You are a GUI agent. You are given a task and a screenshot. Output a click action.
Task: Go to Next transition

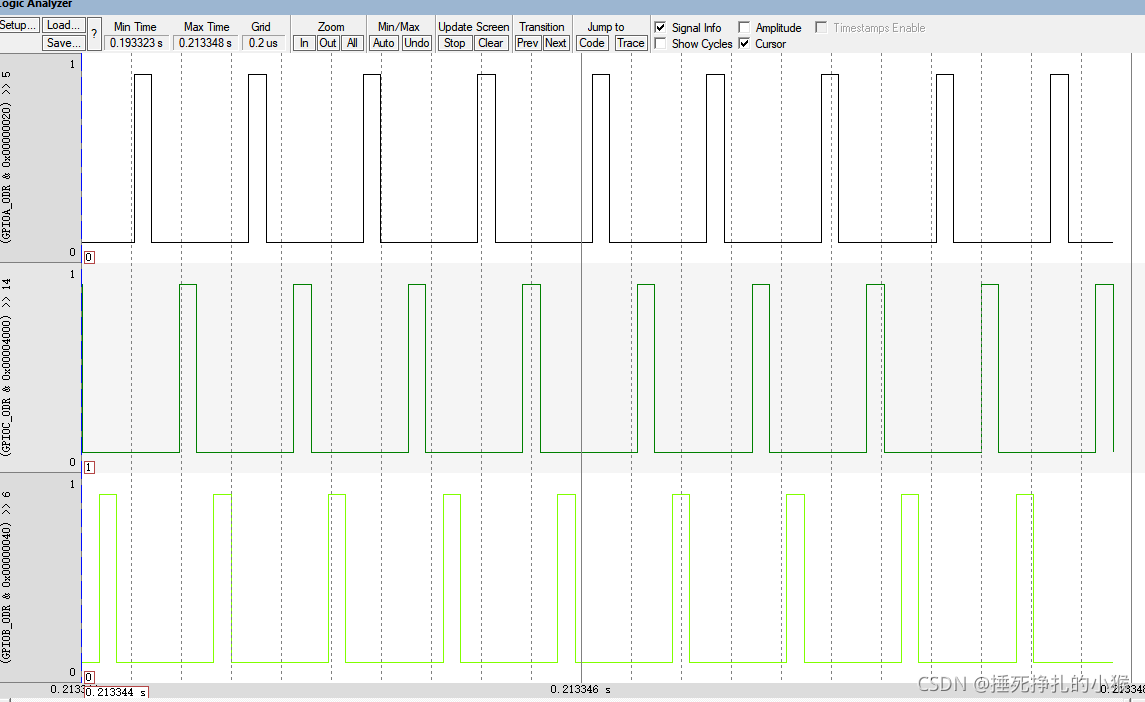555,43
